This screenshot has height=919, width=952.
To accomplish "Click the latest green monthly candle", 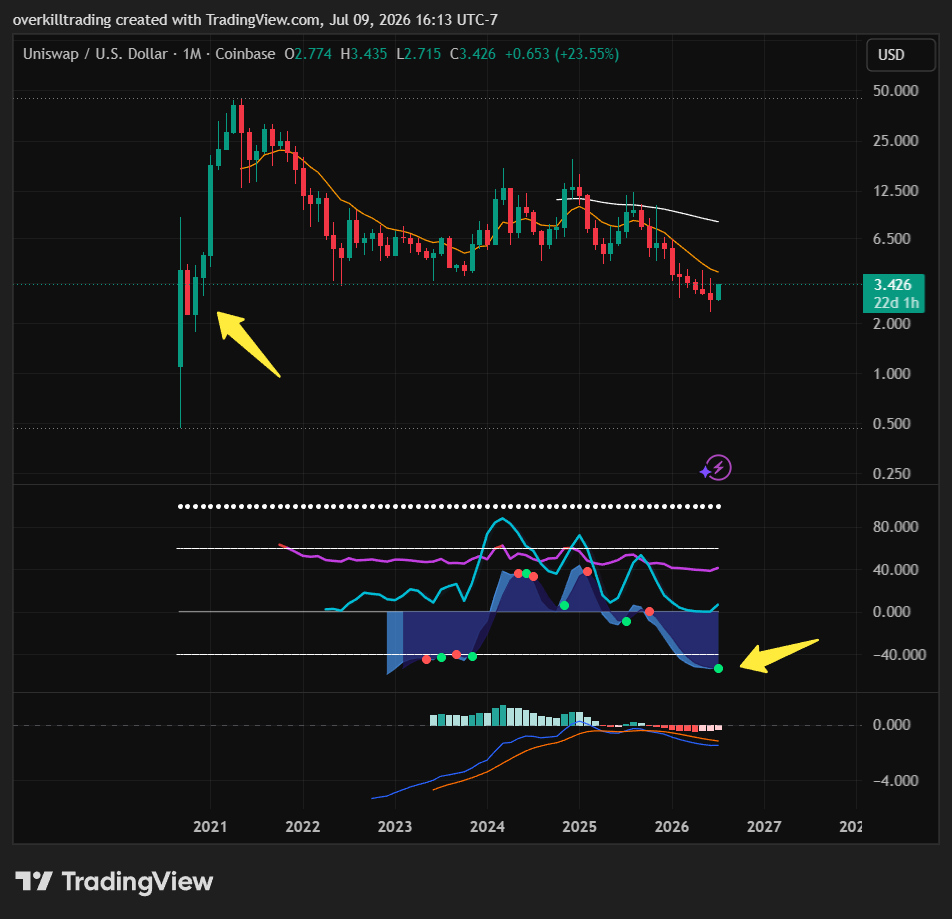I will (x=719, y=292).
